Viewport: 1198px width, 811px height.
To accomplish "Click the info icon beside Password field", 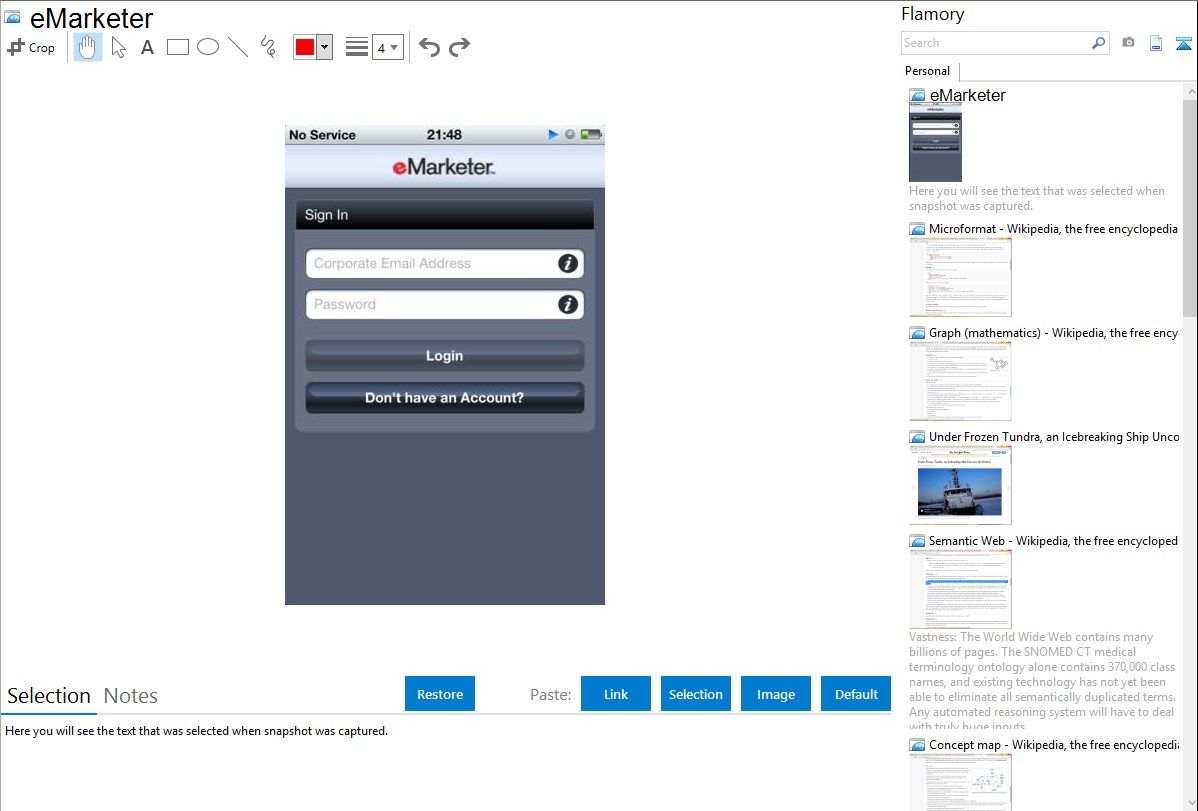I will pos(568,304).
